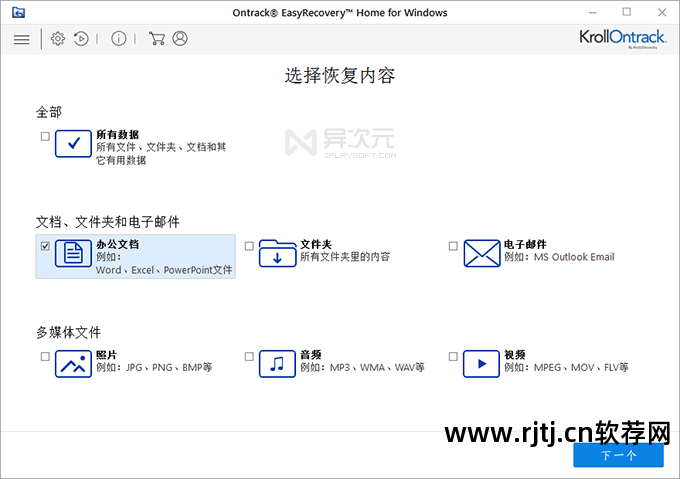The height and width of the screenshot is (479, 680).
Task: Click the 视频 label text
Action: [515, 355]
